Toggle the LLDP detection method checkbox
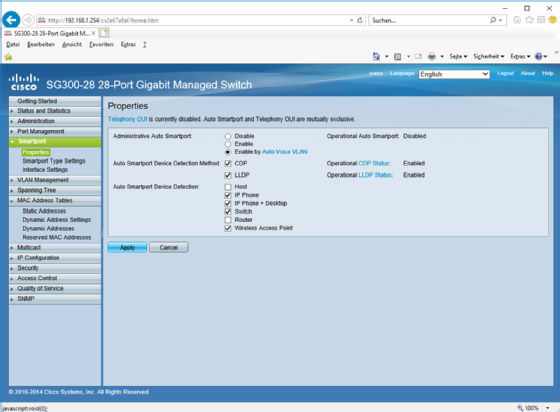 pyautogui.click(x=228, y=175)
